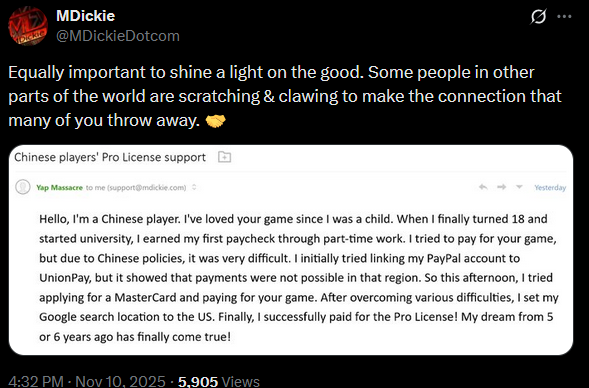Click the email forward arrow icon
This screenshot has height=388, width=589.
point(501,187)
